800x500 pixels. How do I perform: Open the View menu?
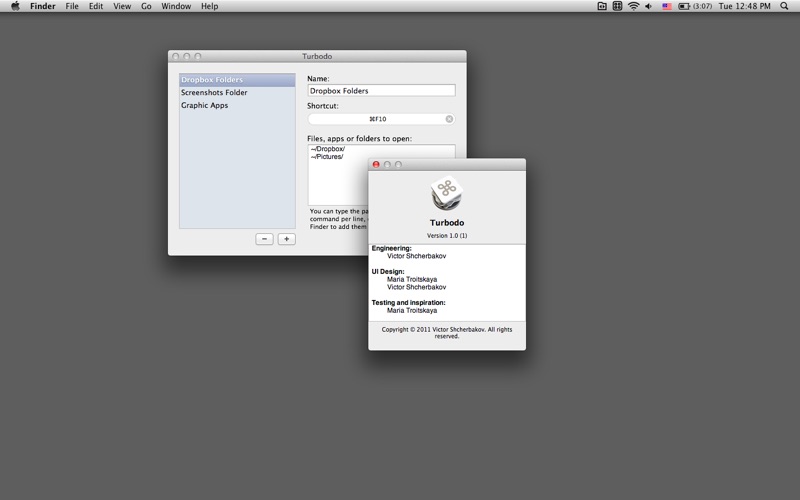tap(122, 6)
